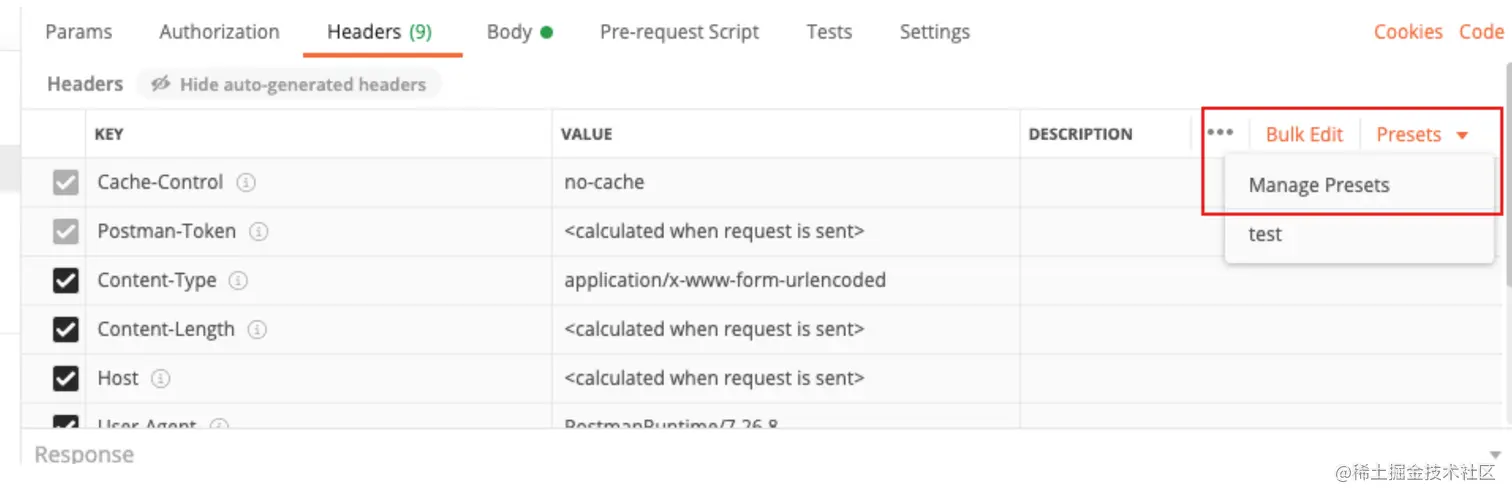Disable the Content-Length header checkbox
This screenshot has height=499, width=1512.
point(65,329)
